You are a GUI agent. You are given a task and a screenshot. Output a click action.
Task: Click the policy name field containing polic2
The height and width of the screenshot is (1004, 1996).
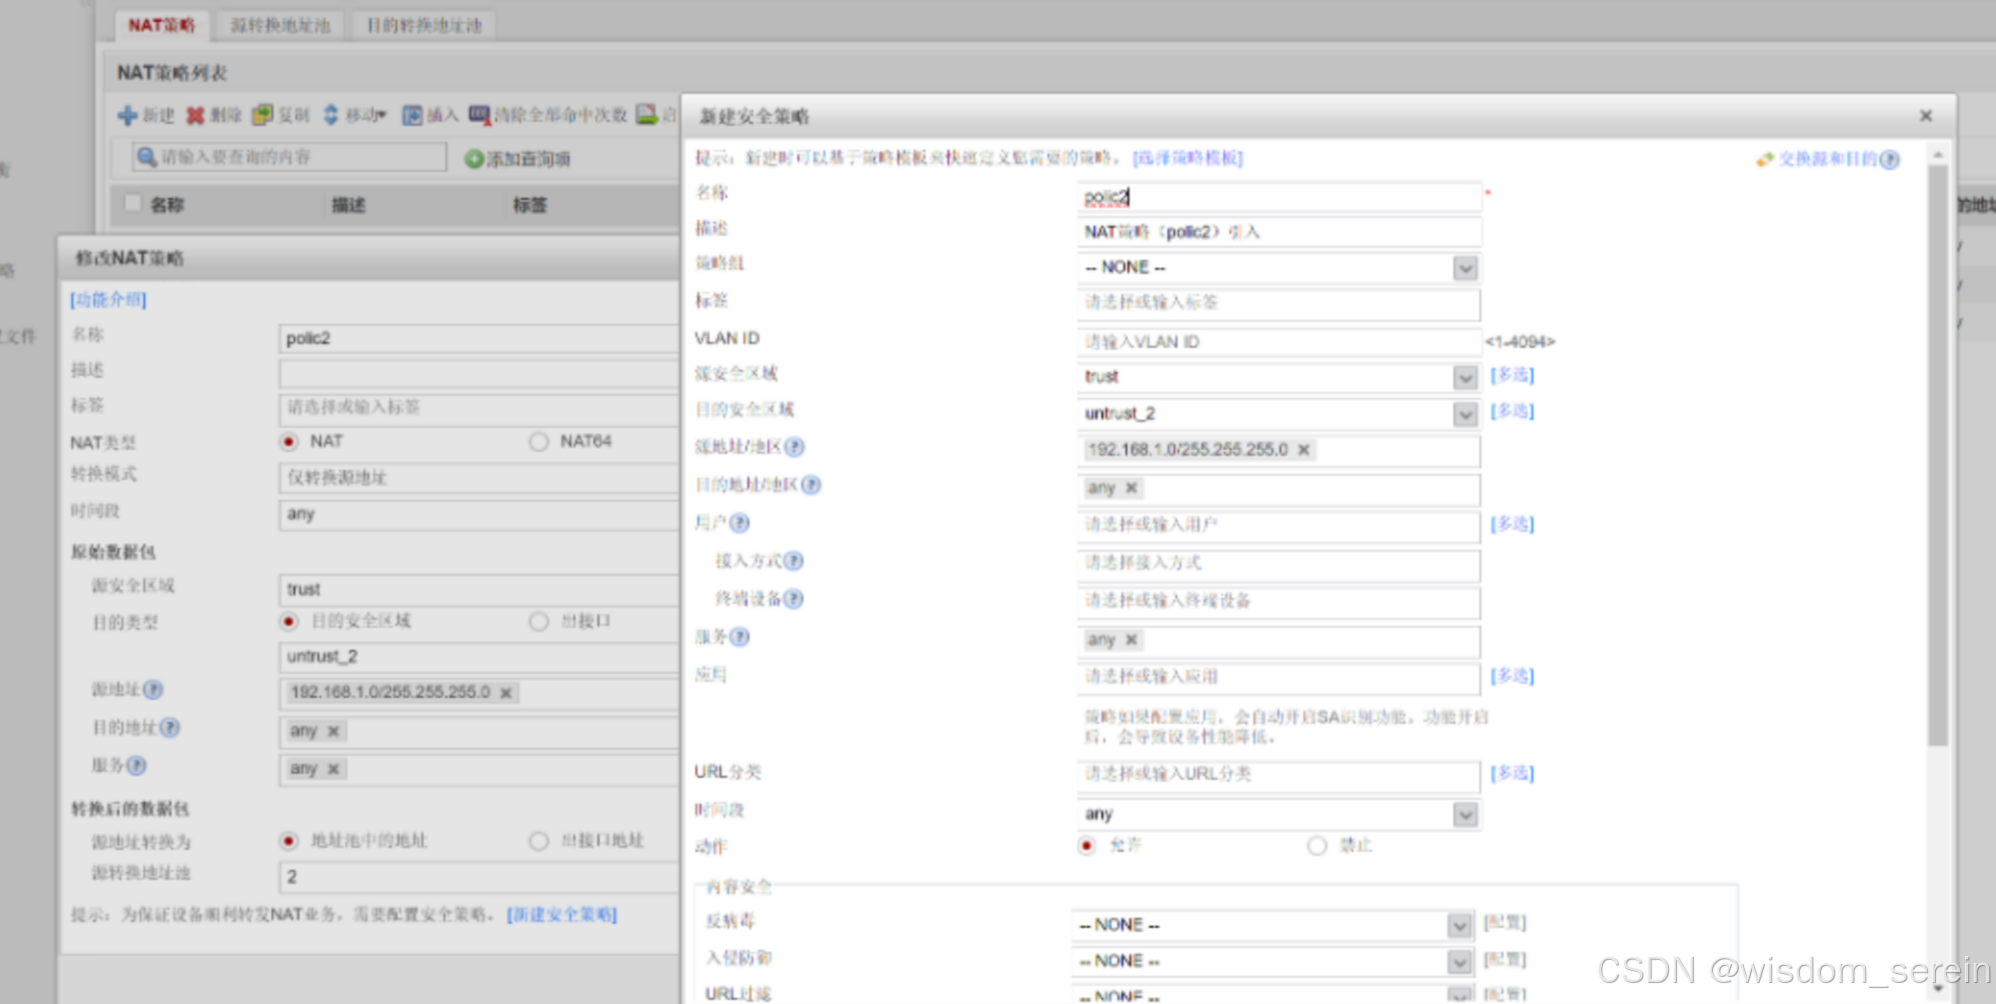coord(1279,197)
